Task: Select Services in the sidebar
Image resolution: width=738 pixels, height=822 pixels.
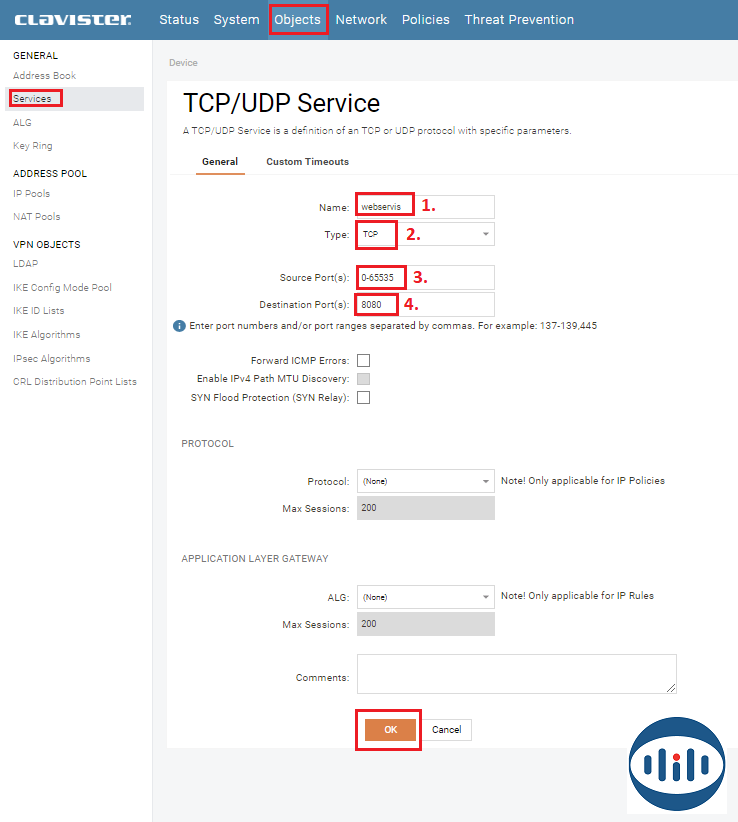Action: point(35,98)
